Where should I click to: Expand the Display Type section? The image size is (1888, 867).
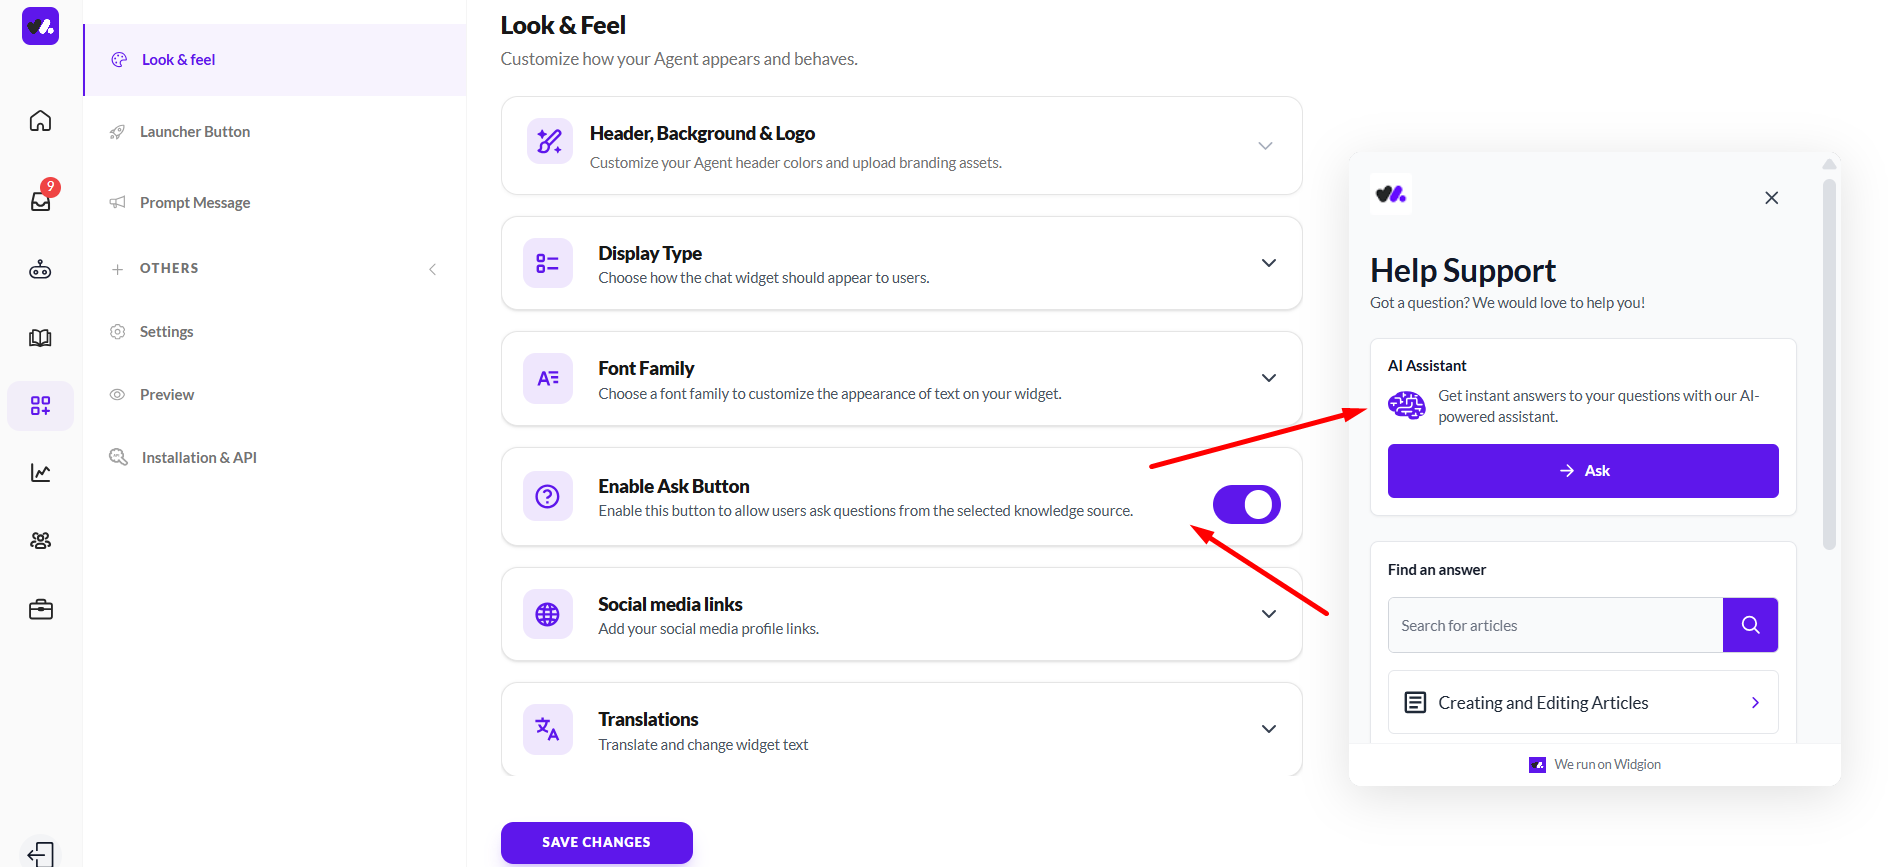[1268, 263]
